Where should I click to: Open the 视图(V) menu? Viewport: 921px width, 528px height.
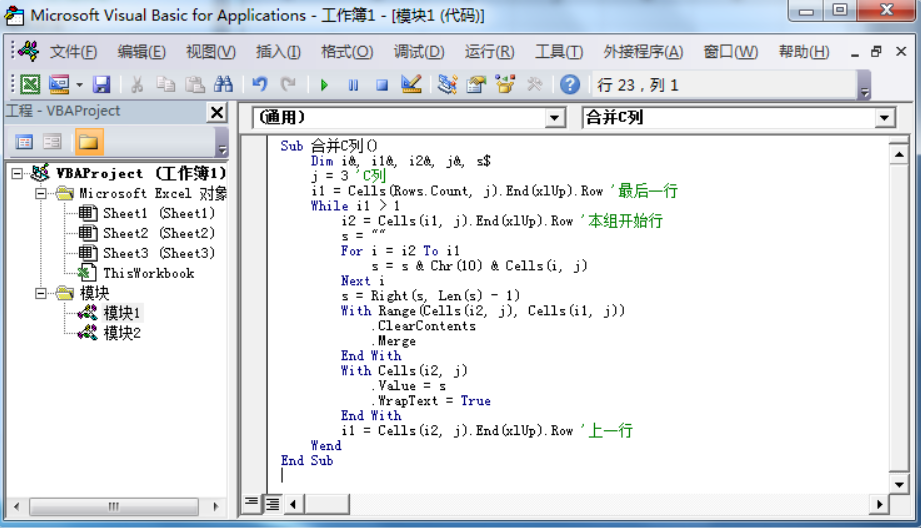(211, 52)
